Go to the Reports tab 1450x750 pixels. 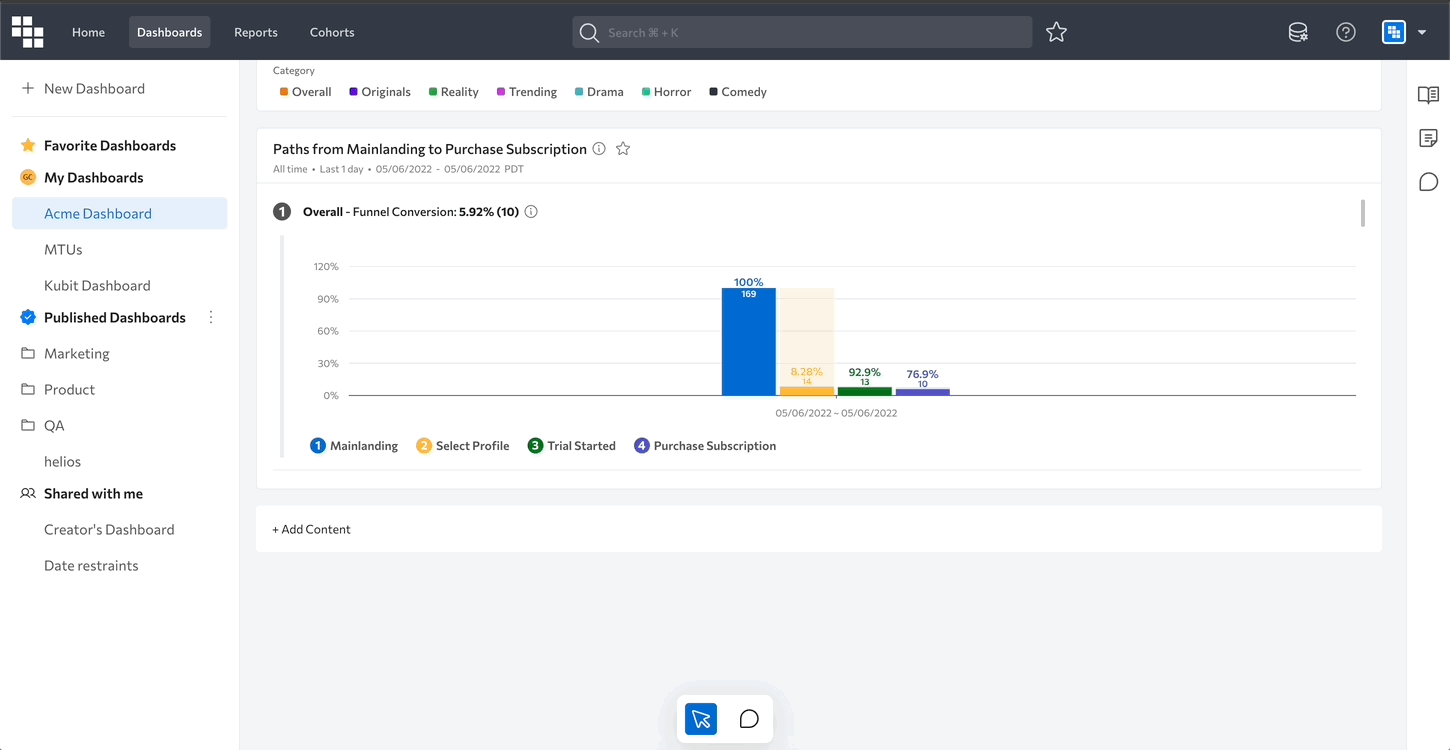(x=256, y=32)
